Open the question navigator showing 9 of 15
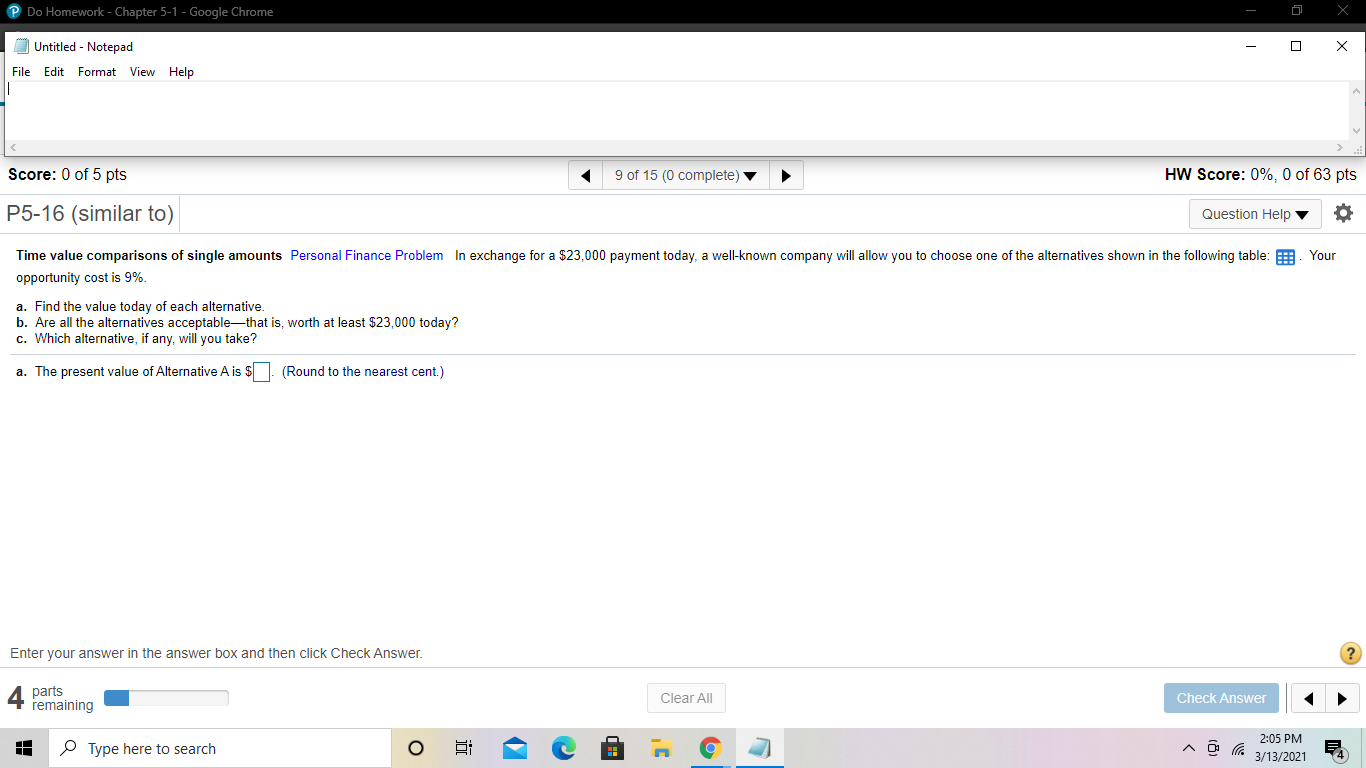The height and width of the screenshot is (768, 1366). (x=685, y=174)
